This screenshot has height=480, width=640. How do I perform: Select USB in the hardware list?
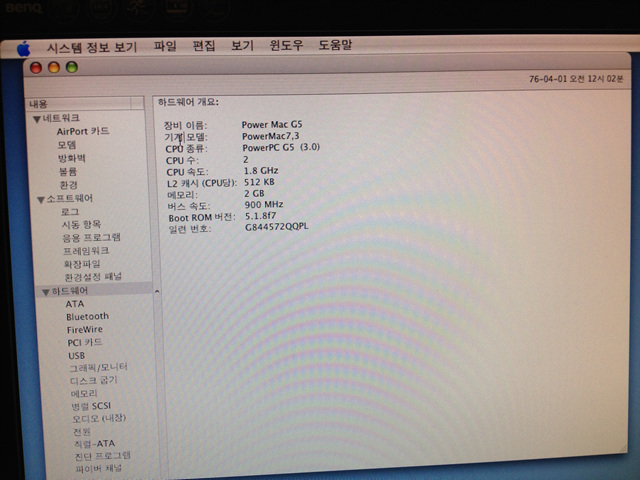(x=77, y=355)
